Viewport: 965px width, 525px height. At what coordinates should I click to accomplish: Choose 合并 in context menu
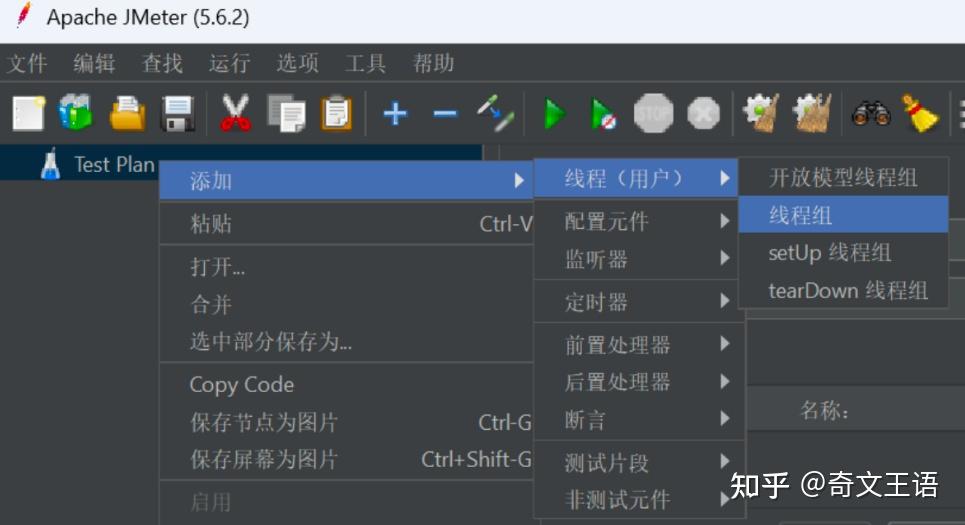[346, 304]
